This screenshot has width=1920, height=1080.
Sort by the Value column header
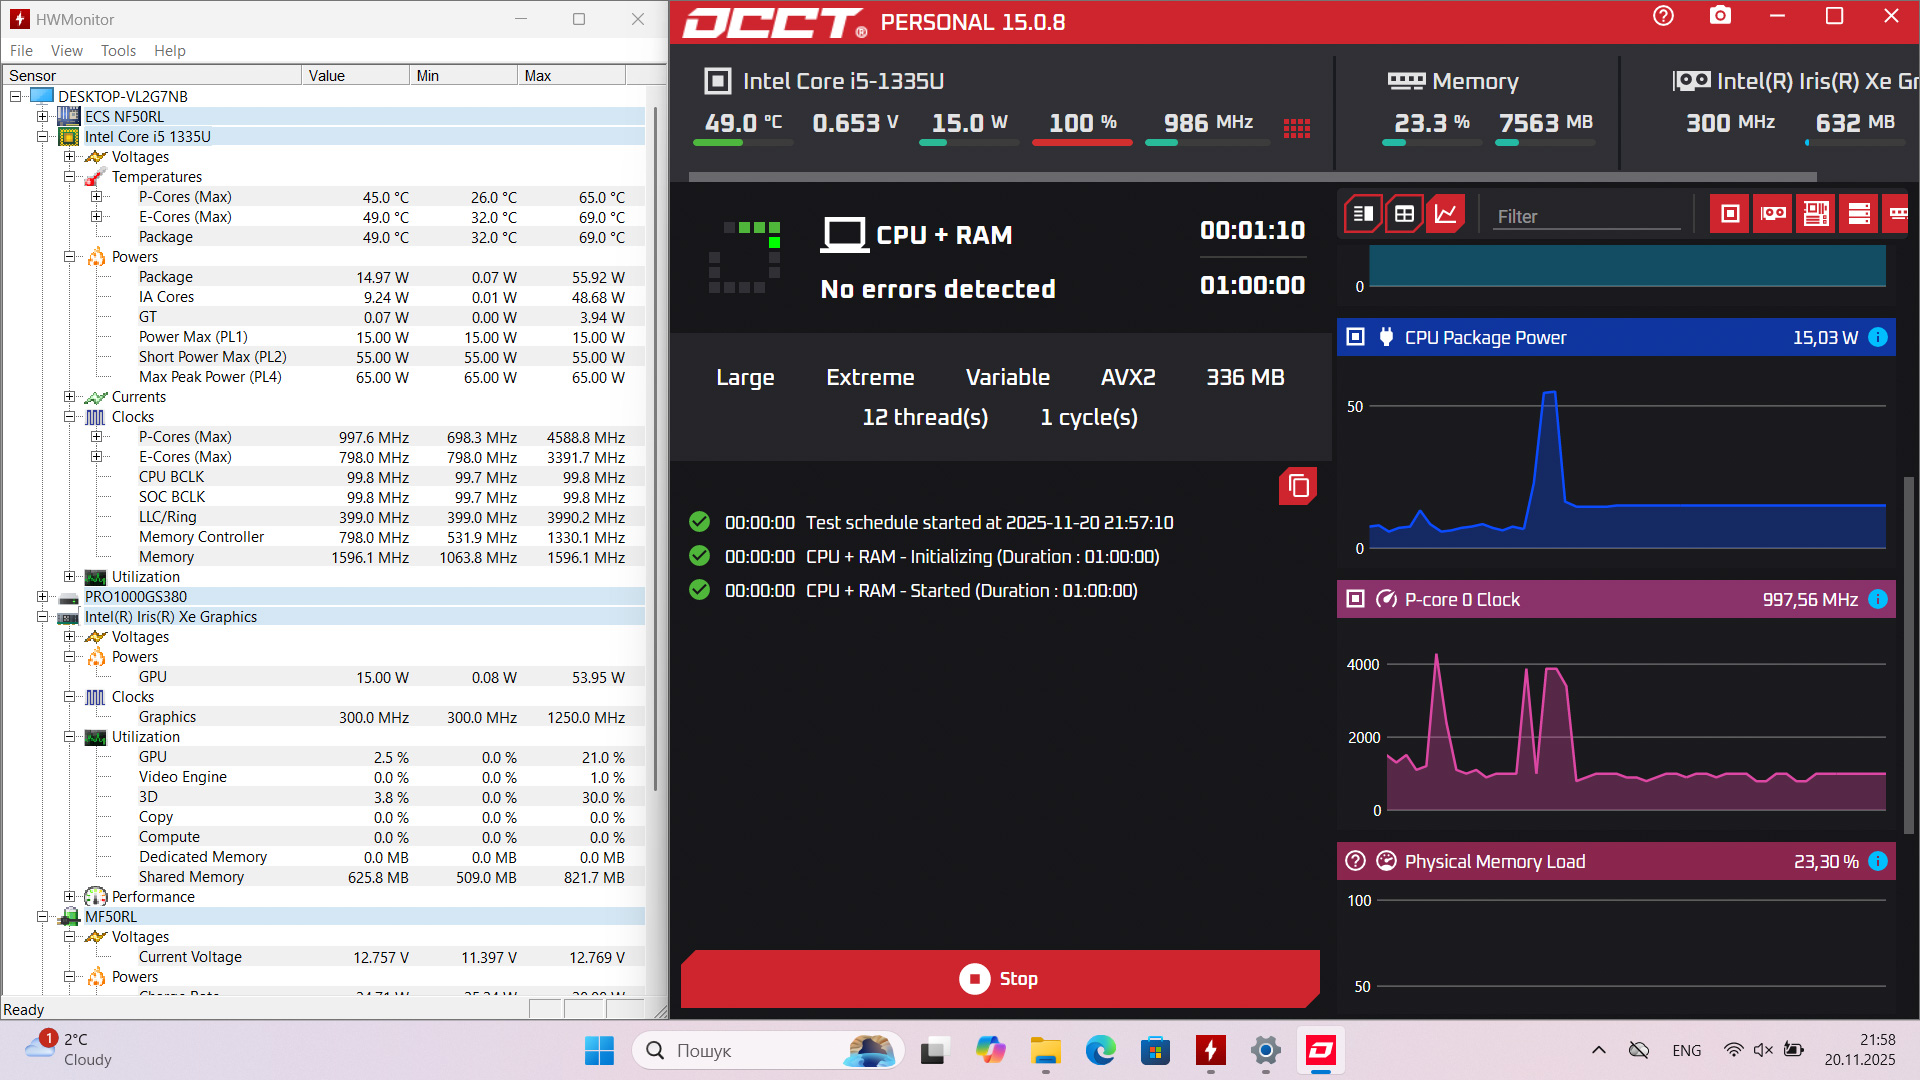[x=355, y=76]
